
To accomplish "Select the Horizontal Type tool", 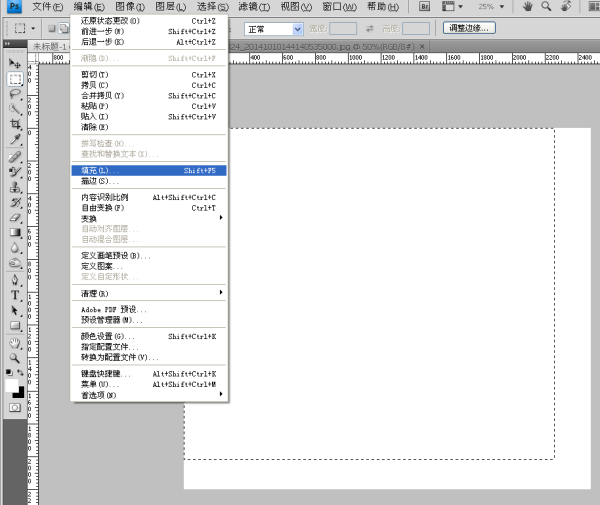I will click(15, 295).
